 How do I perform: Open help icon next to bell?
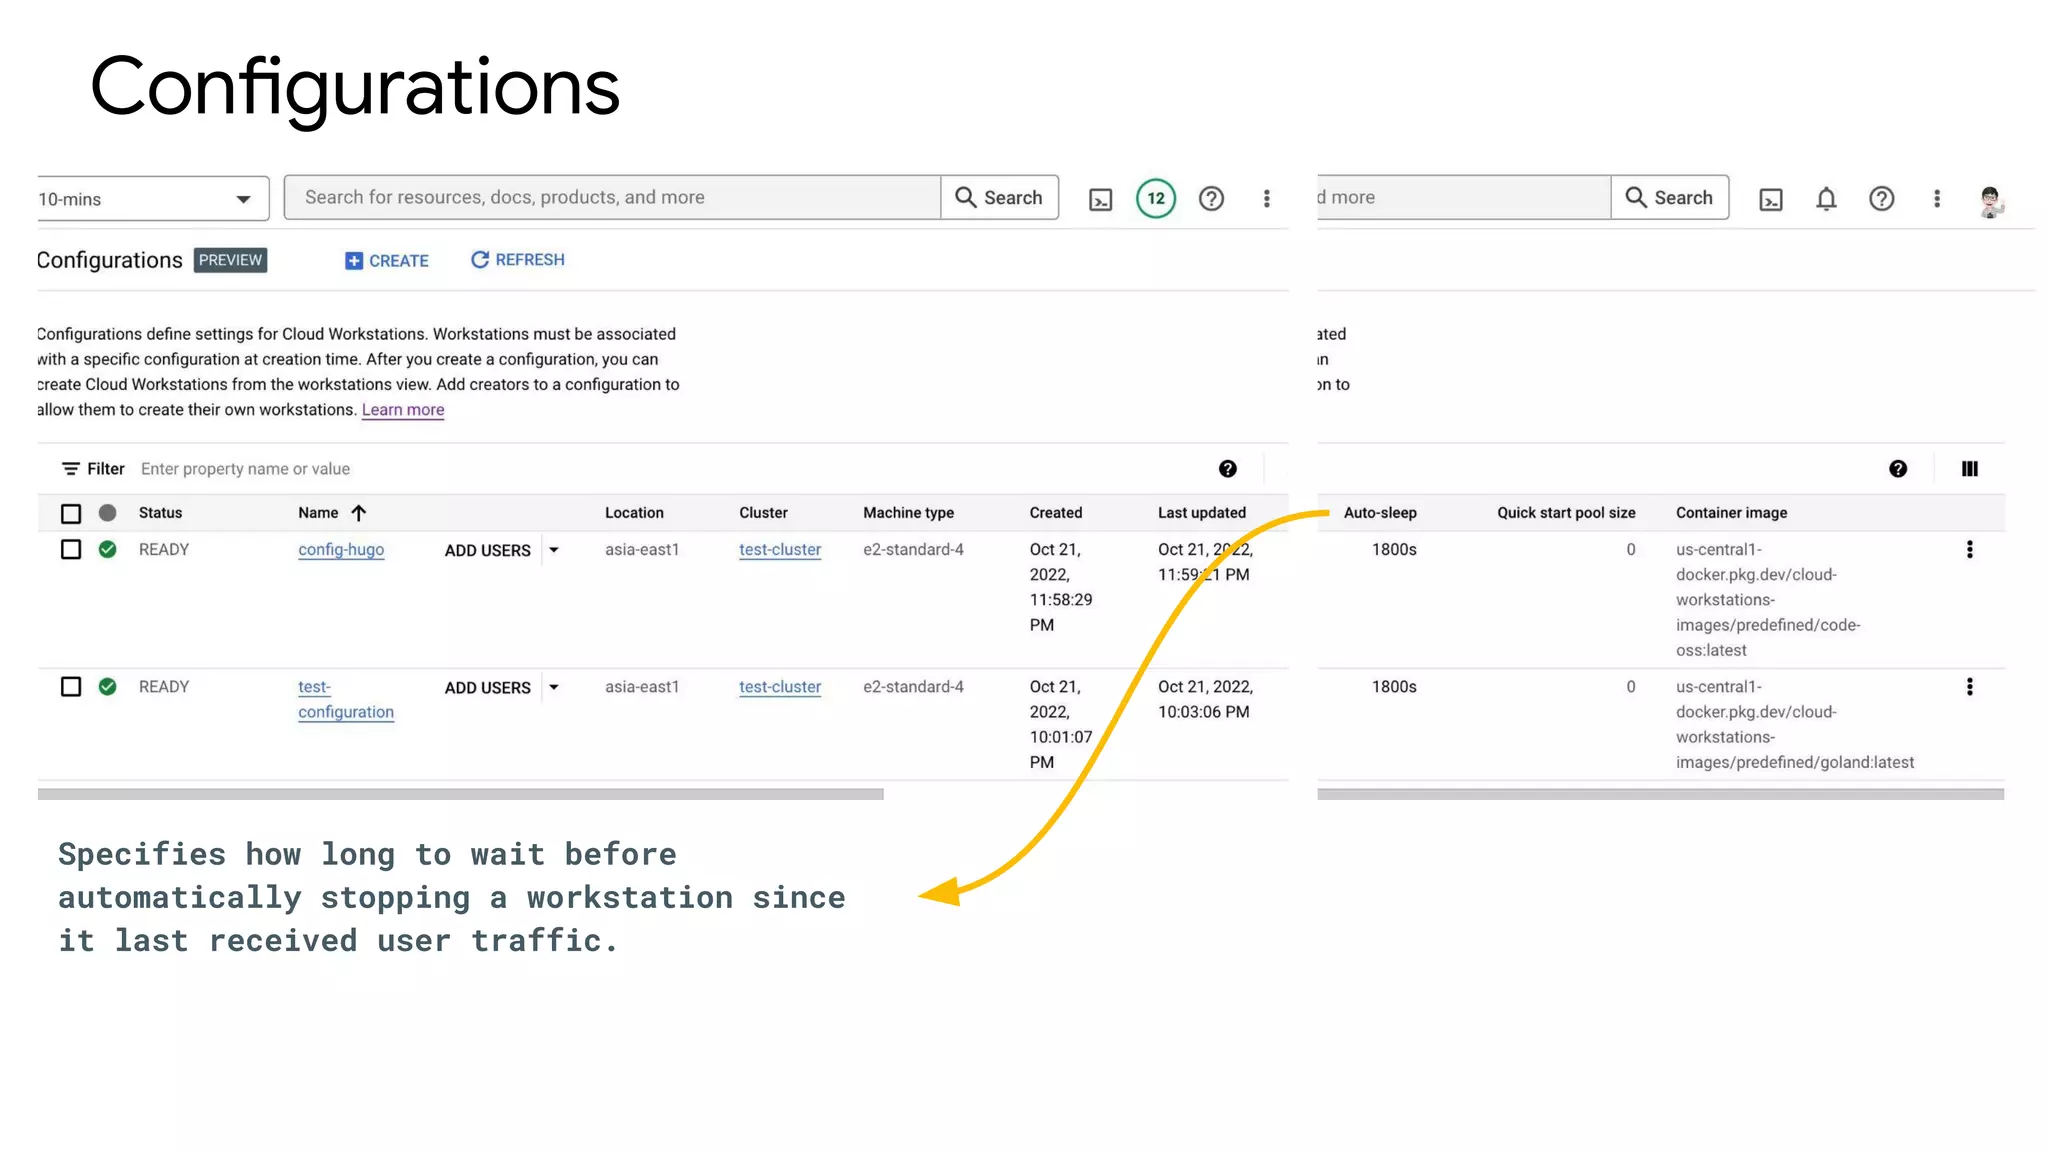(x=1881, y=198)
